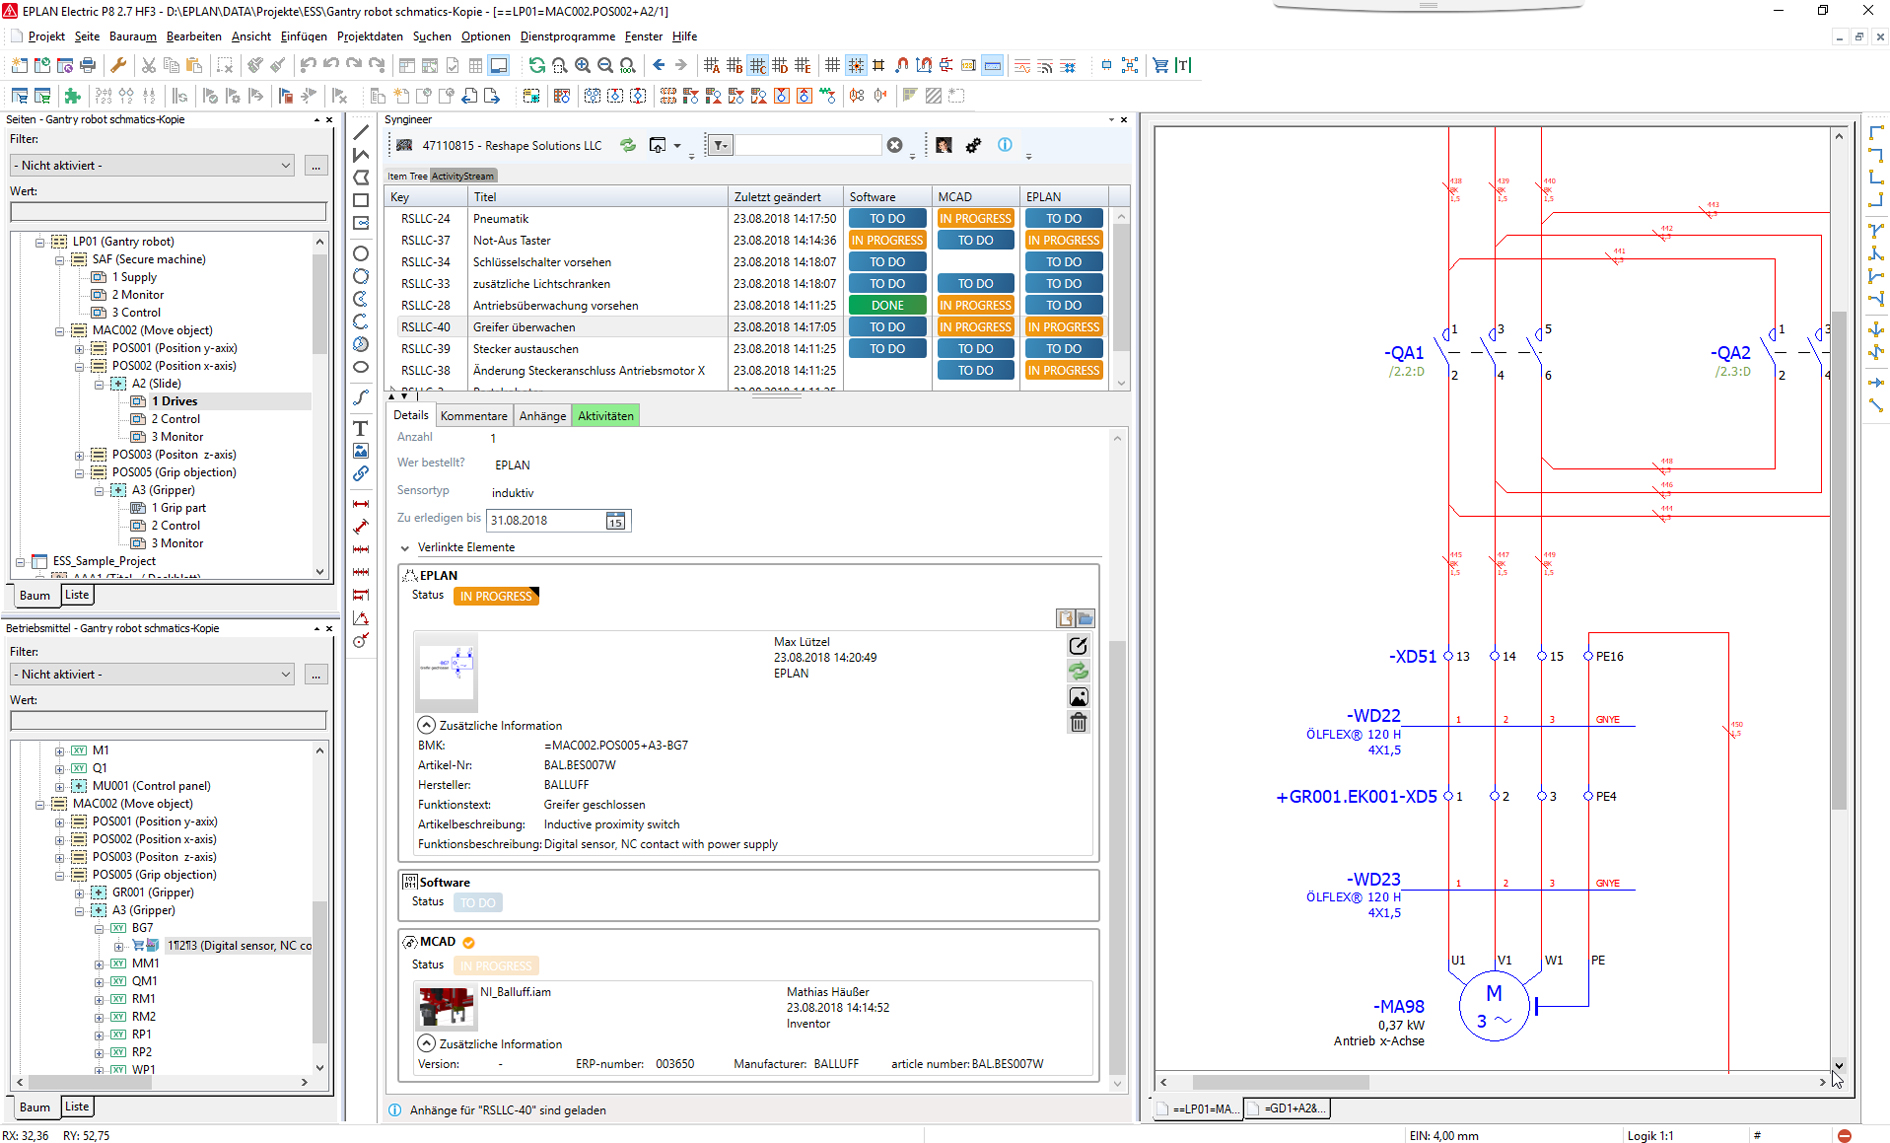
Task: Select the rectangle drawing tool
Action: tap(361, 200)
